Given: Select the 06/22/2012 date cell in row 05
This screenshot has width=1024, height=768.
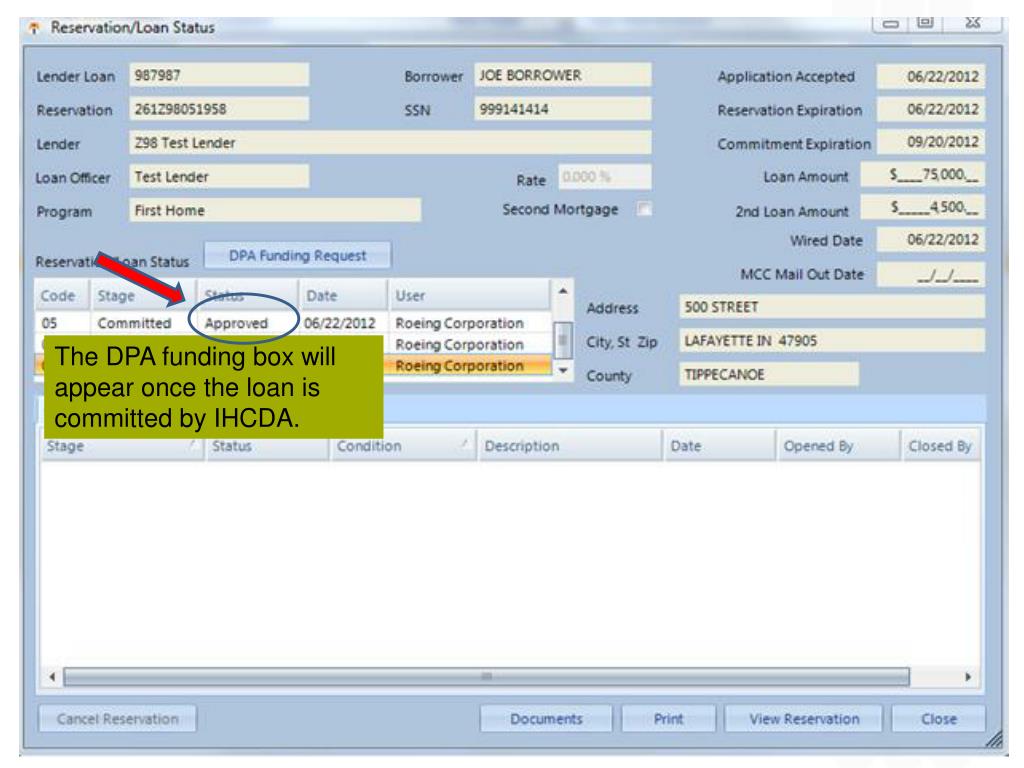Looking at the screenshot, I should [340, 323].
